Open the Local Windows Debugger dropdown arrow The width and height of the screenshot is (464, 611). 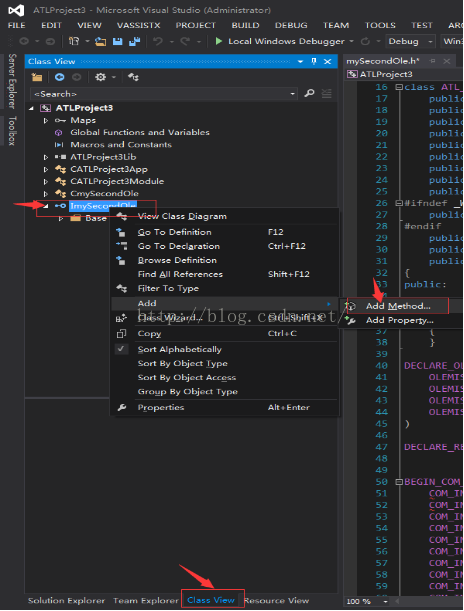[x=351, y=41]
